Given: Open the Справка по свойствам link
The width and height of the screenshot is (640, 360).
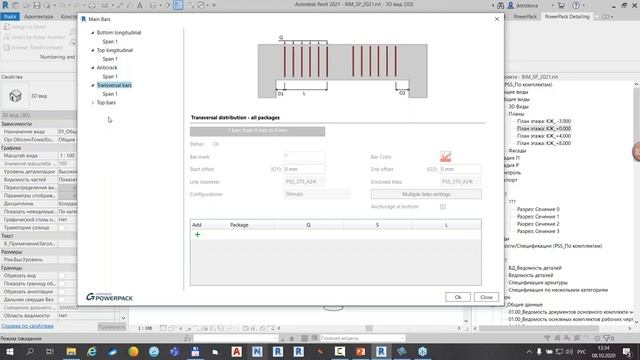Looking at the screenshot, I should click(27, 326).
